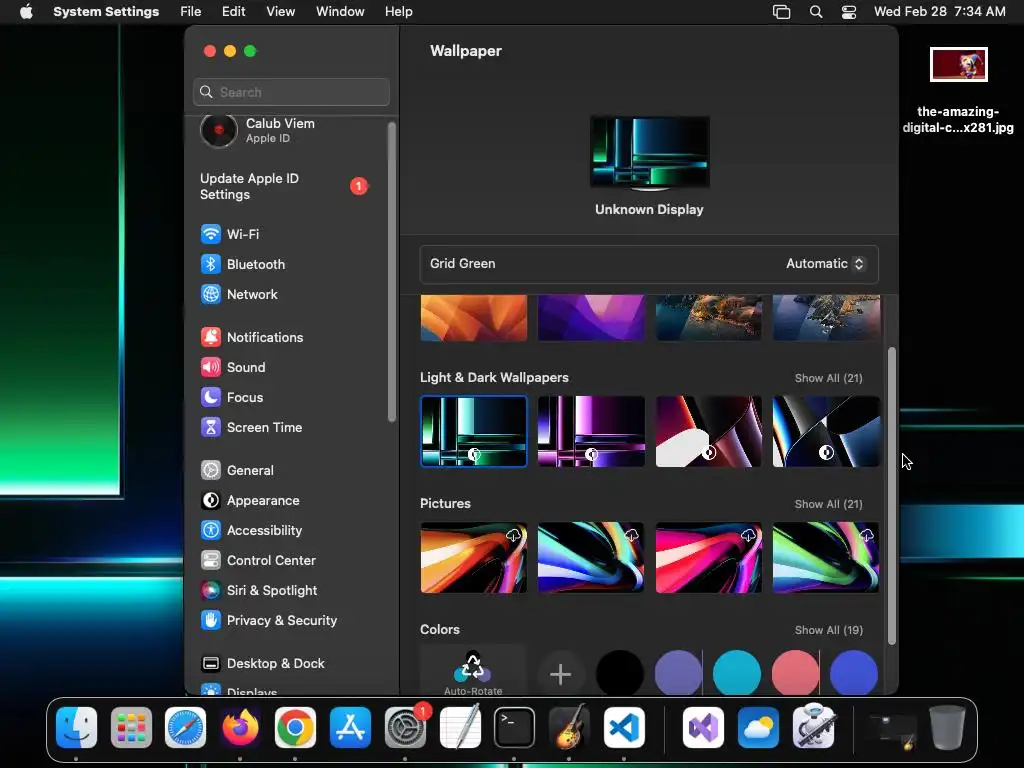Image resolution: width=1024 pixels, height=768 pixels.
Task: Select the teal color swatch
Action: click(737, 673)
